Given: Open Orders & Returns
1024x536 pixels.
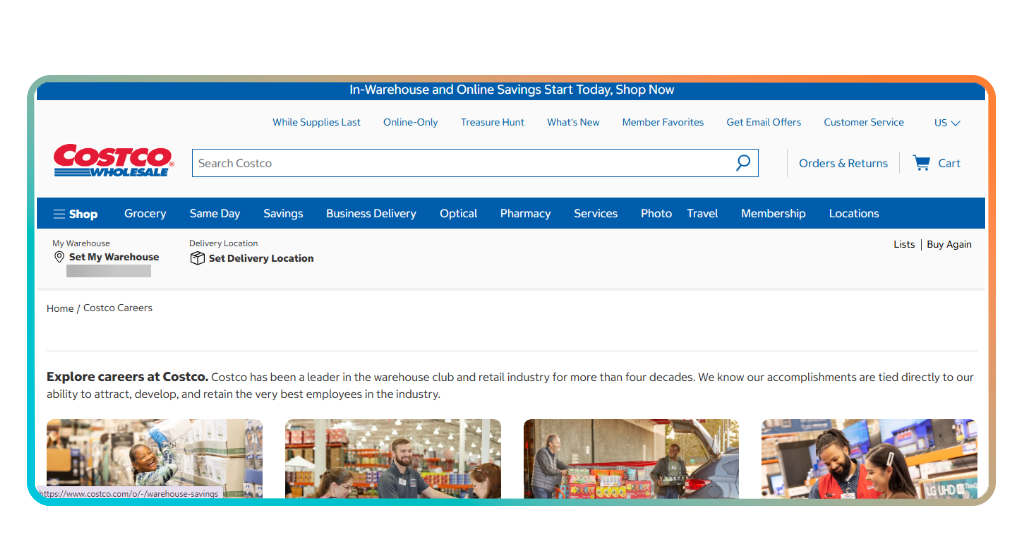Looking at the screenshot, I should [843, 163].
